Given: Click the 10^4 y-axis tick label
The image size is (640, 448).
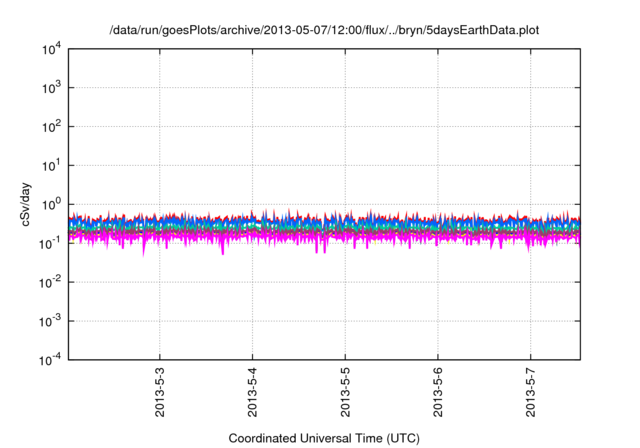Looking at the screenshot, I should (x=51, y=49).
